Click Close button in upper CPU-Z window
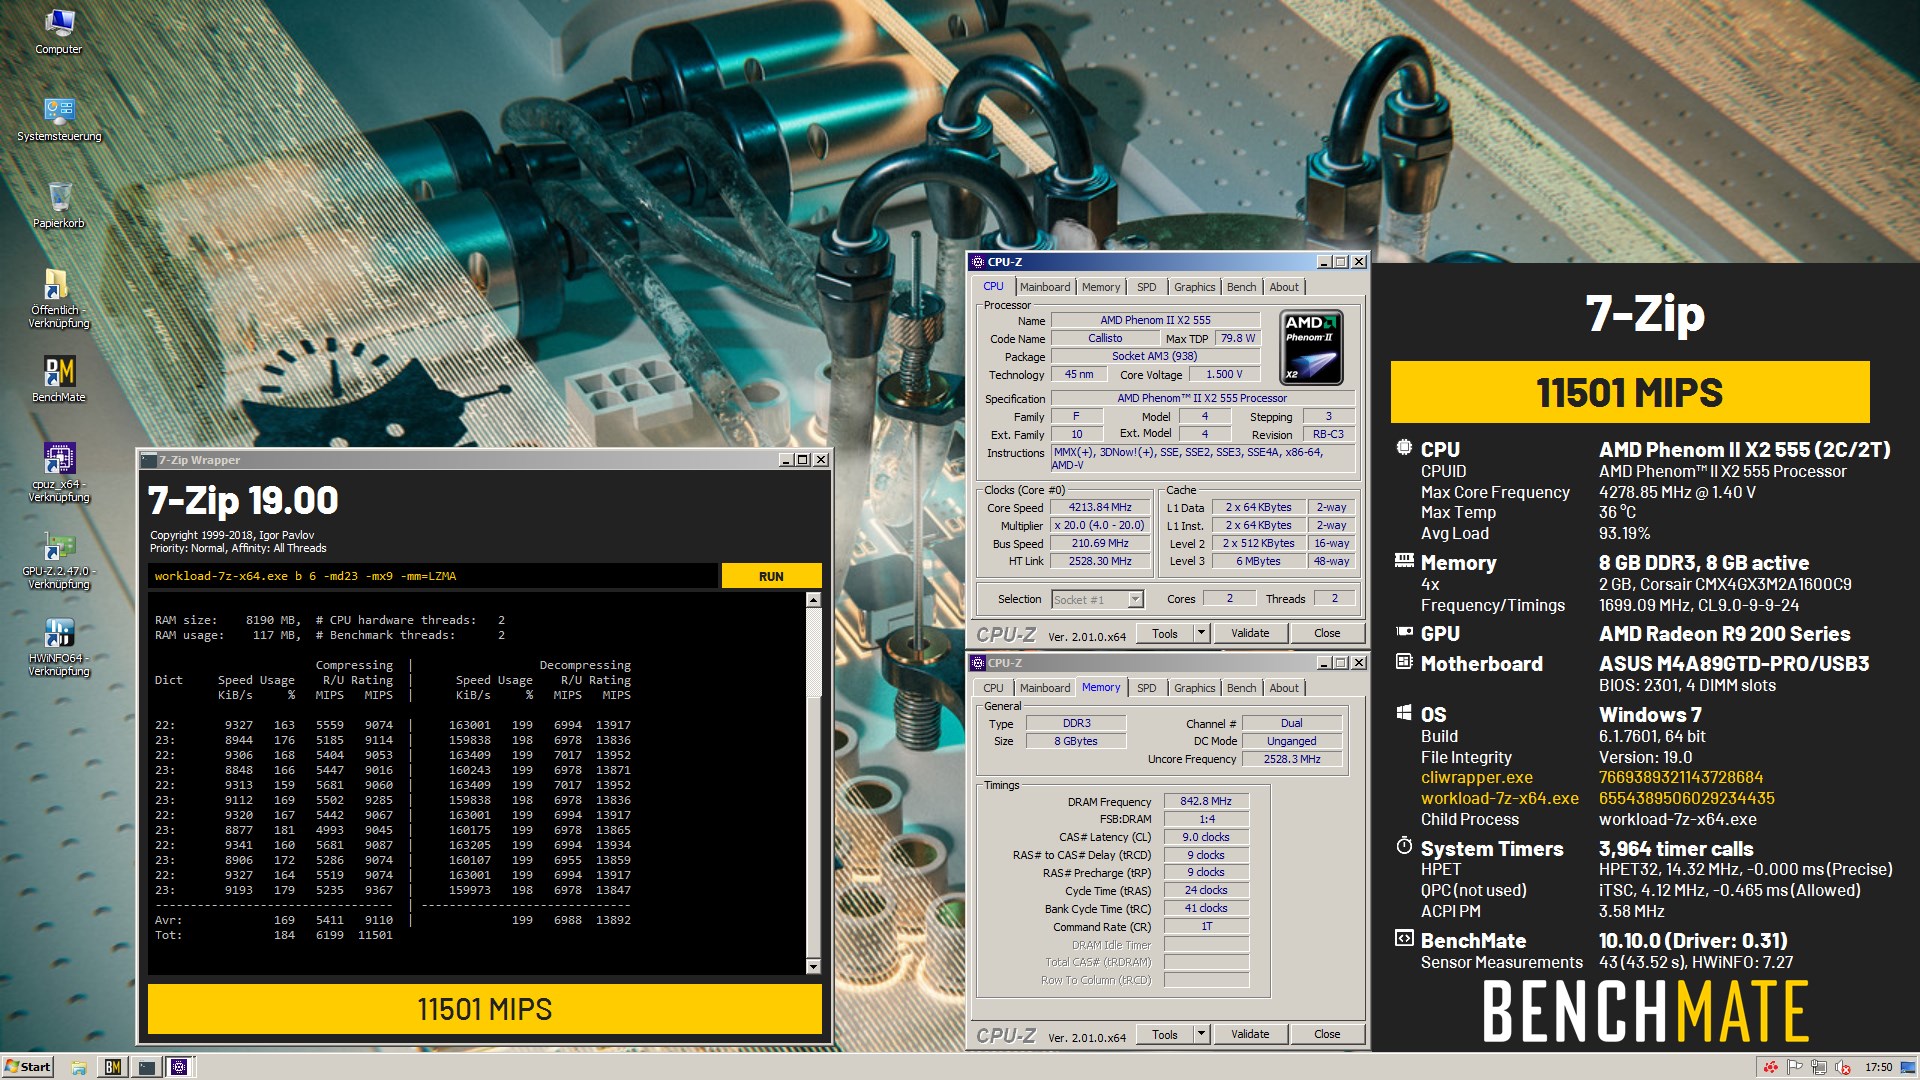Screen dimensions: 1920x1080 (x=1327, y=633)
